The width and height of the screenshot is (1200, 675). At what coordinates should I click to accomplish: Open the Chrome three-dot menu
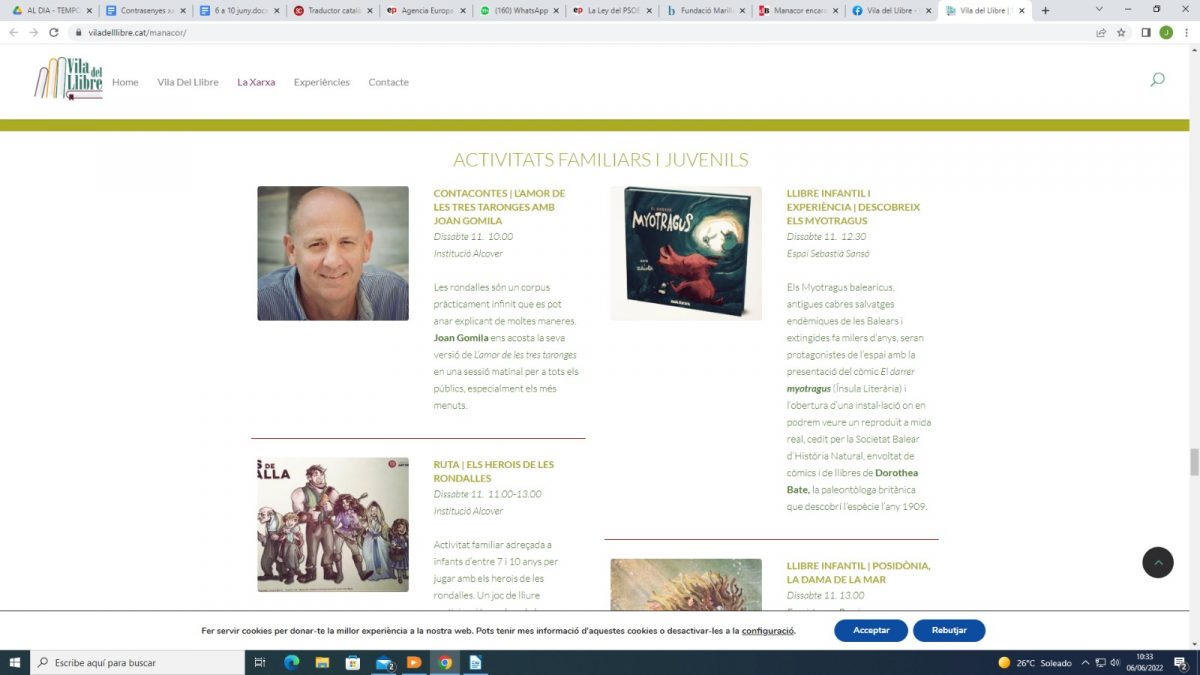click(1185, 32)
